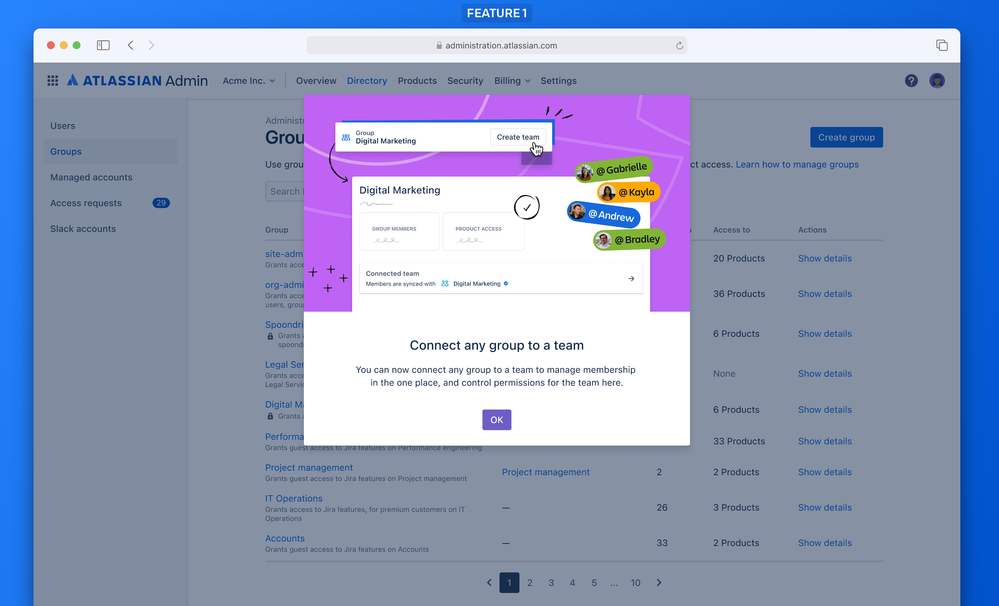Show details for IT Operations group
The width and height of the screenshot is (999, 606).
pos(825,507)
